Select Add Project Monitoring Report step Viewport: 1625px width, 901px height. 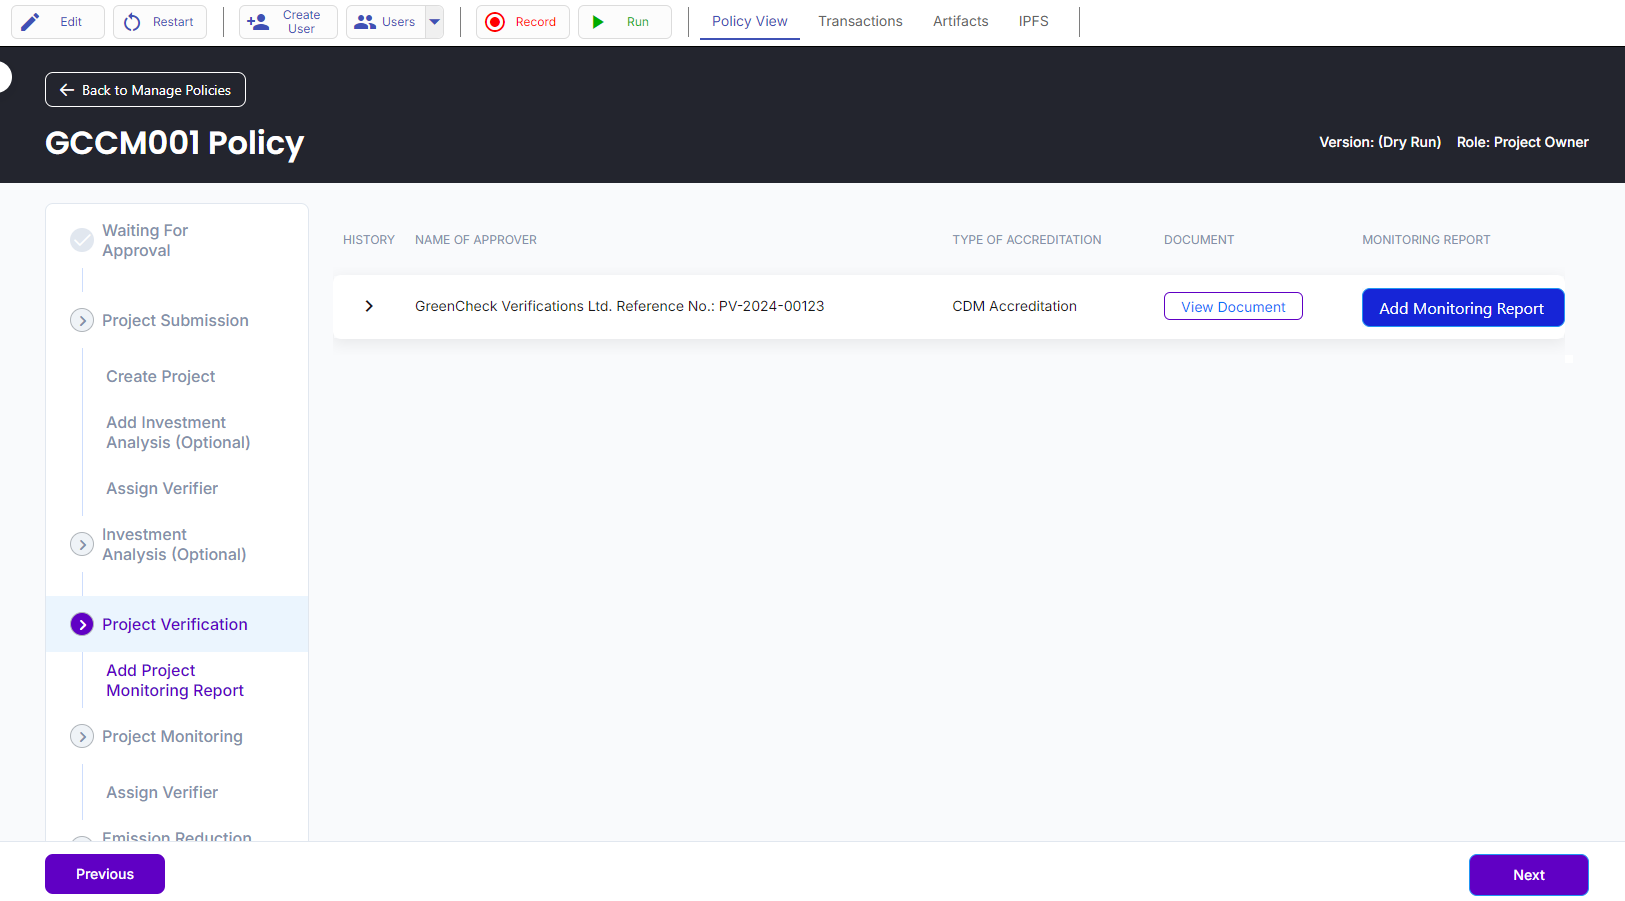[175, 680]
